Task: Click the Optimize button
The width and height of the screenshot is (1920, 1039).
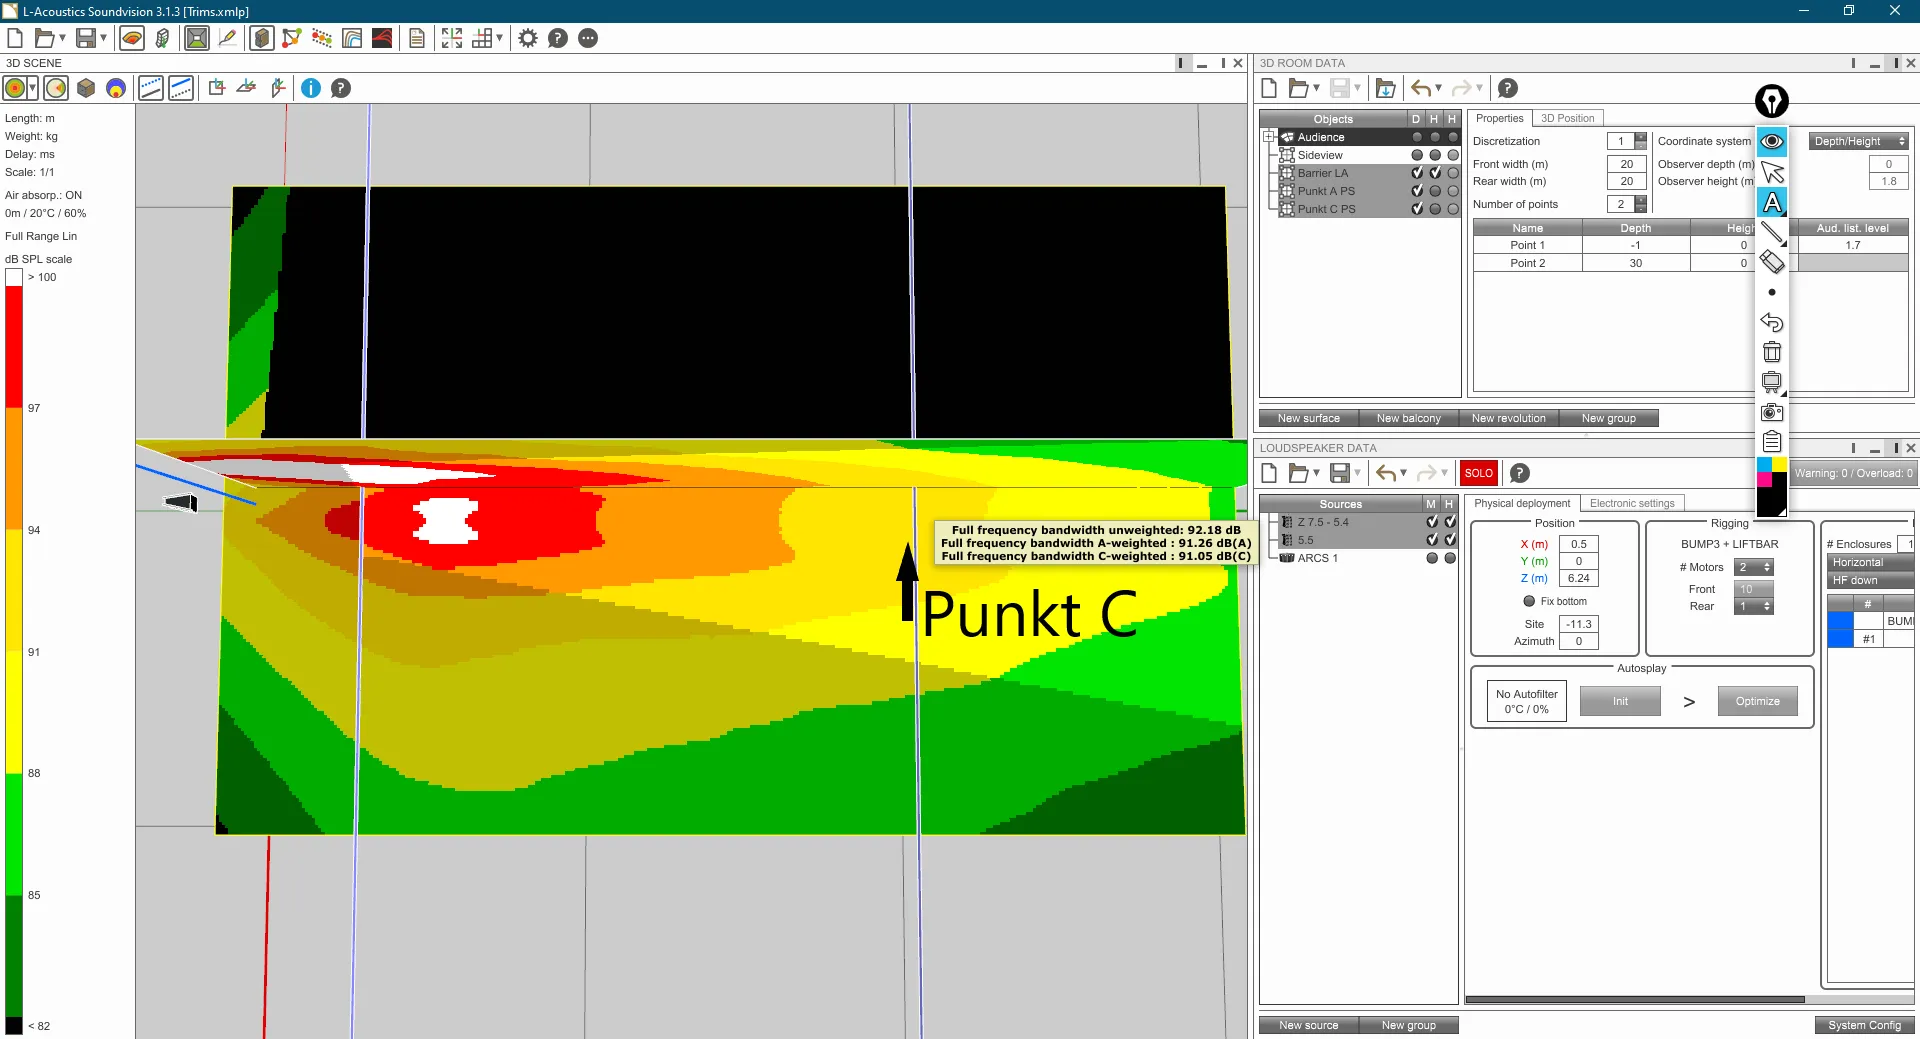Action: (x=1757, y=701)
